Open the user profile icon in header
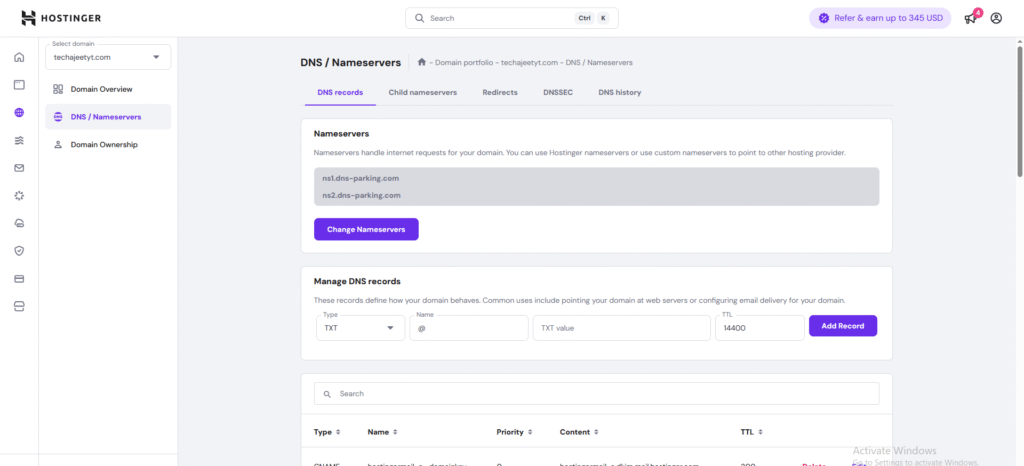Screen dimensions: 1024x466 point(996,18)
